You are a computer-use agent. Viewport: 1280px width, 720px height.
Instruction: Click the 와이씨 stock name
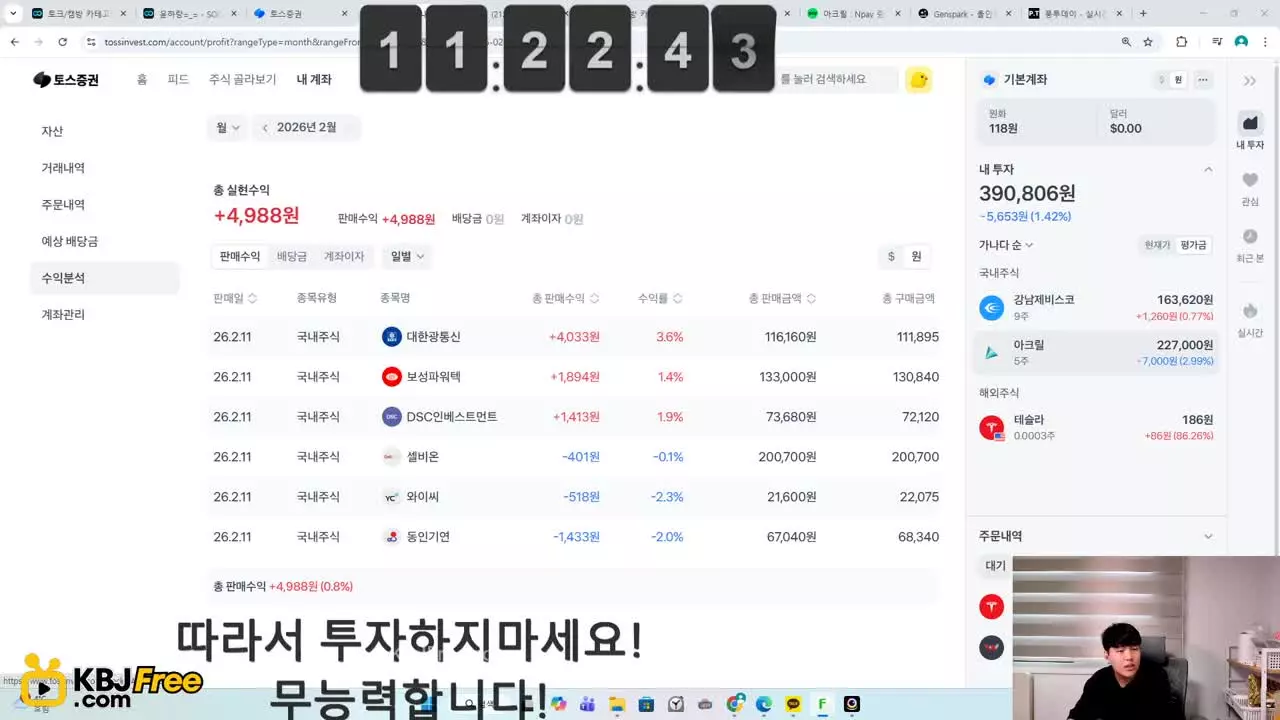pos(422,497)
